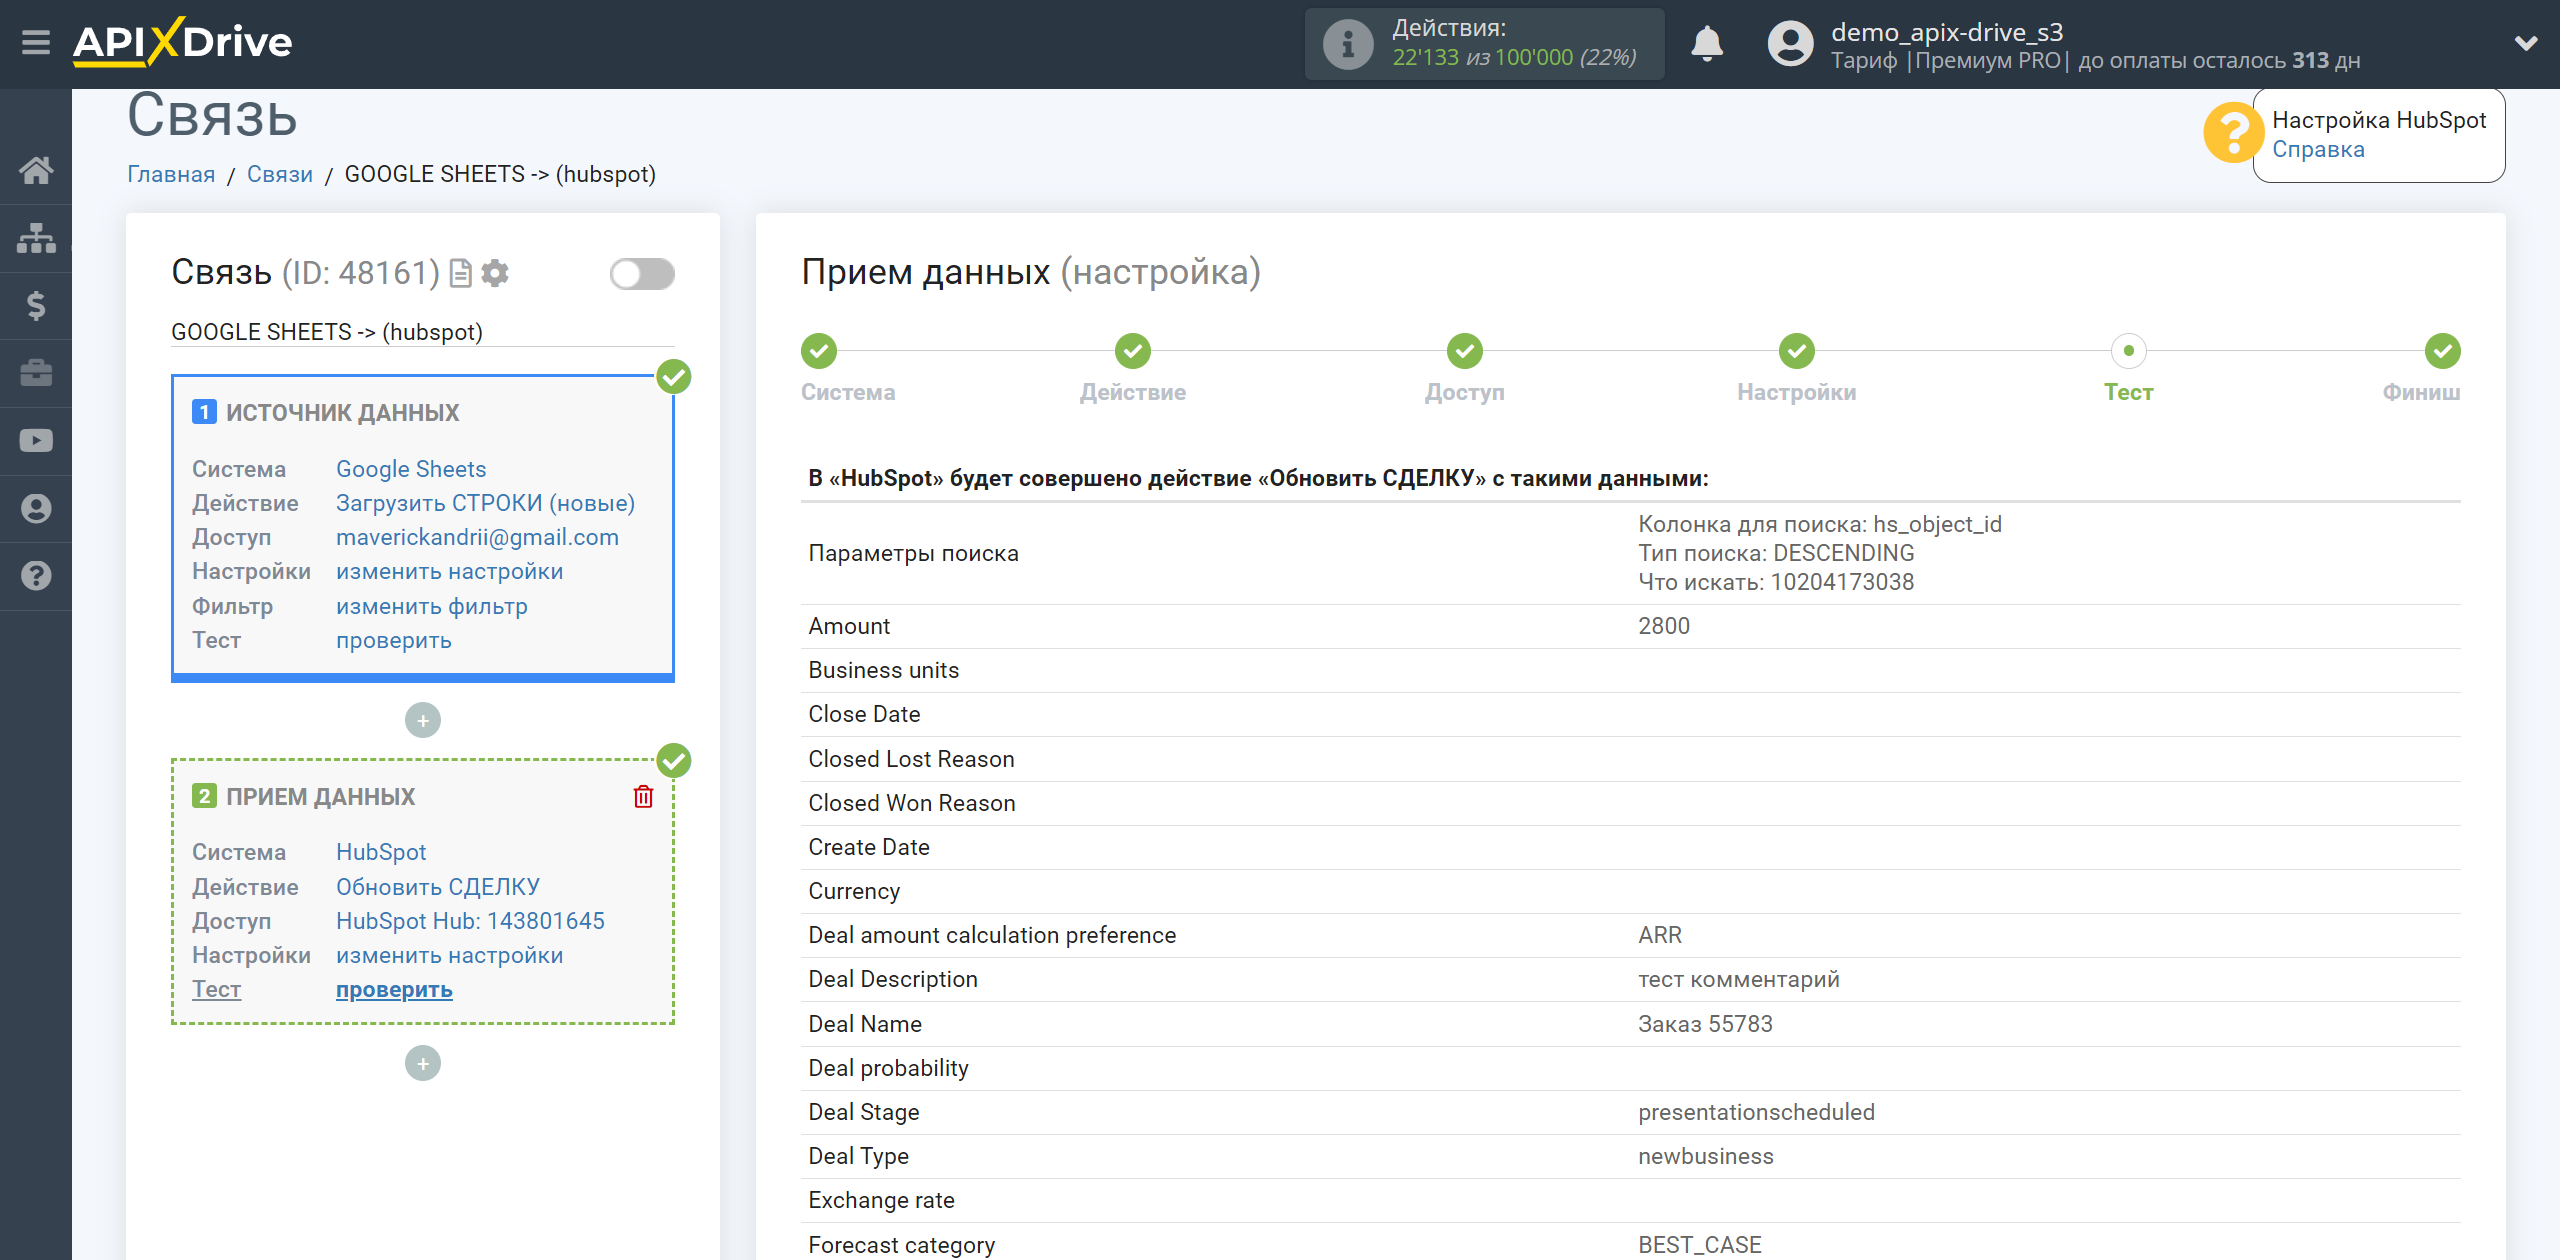Viewport: 2560px width, 1260px height.
Task: Click Deal Stage value presentationscheduled
Action: click(x=1756, y=1112)
